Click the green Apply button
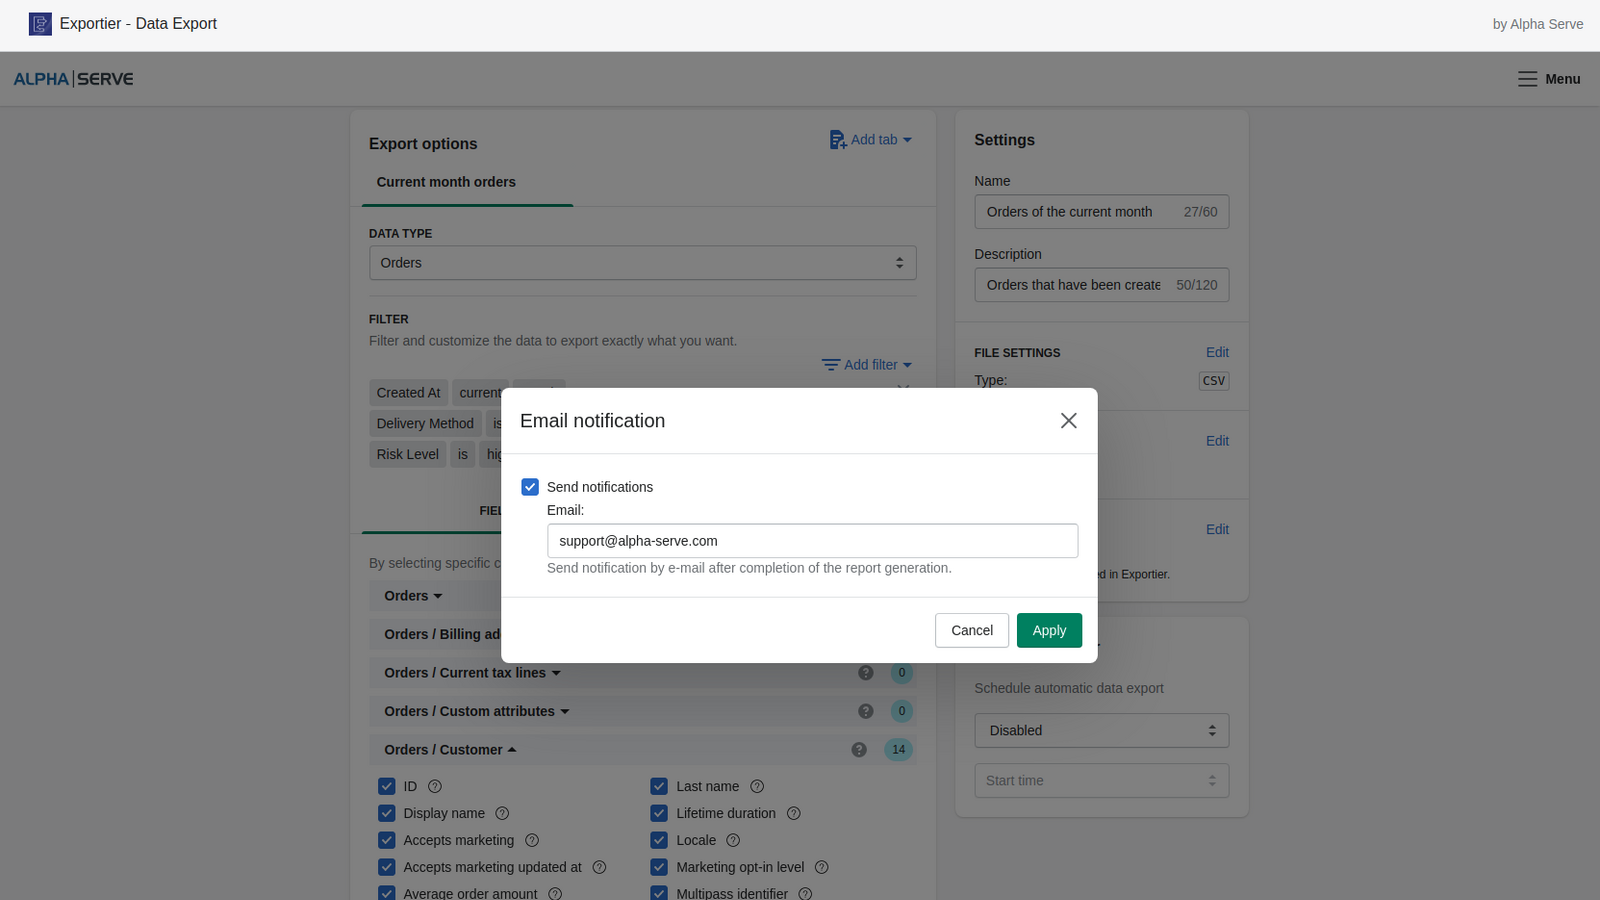This screenshot has width=1600, height=900. pyautogui.click(x=1049, y=630)
